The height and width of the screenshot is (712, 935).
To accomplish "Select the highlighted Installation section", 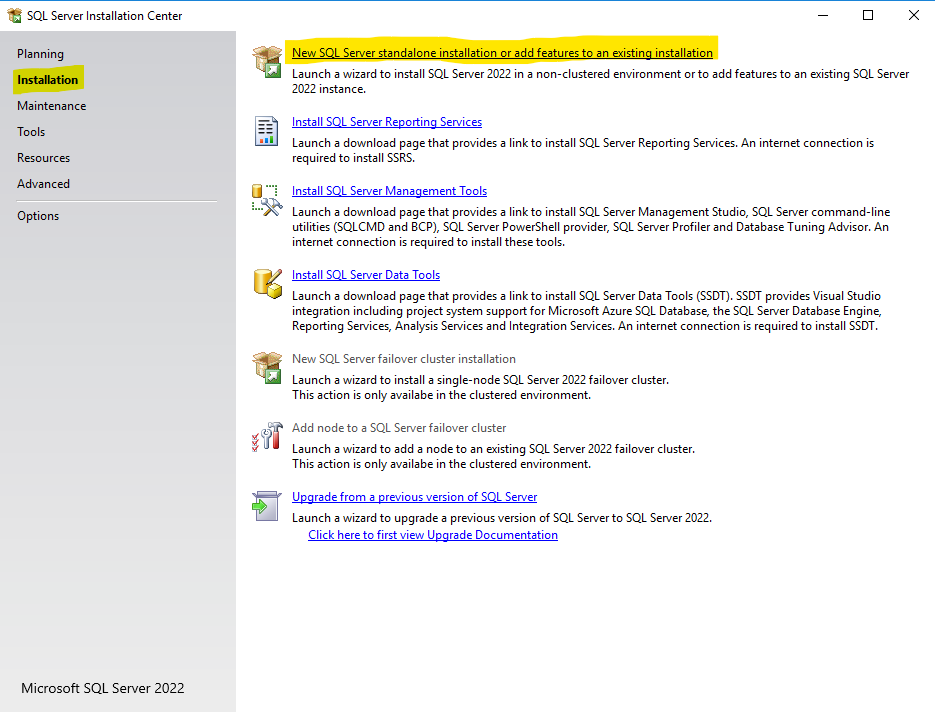I will point(47,79).
